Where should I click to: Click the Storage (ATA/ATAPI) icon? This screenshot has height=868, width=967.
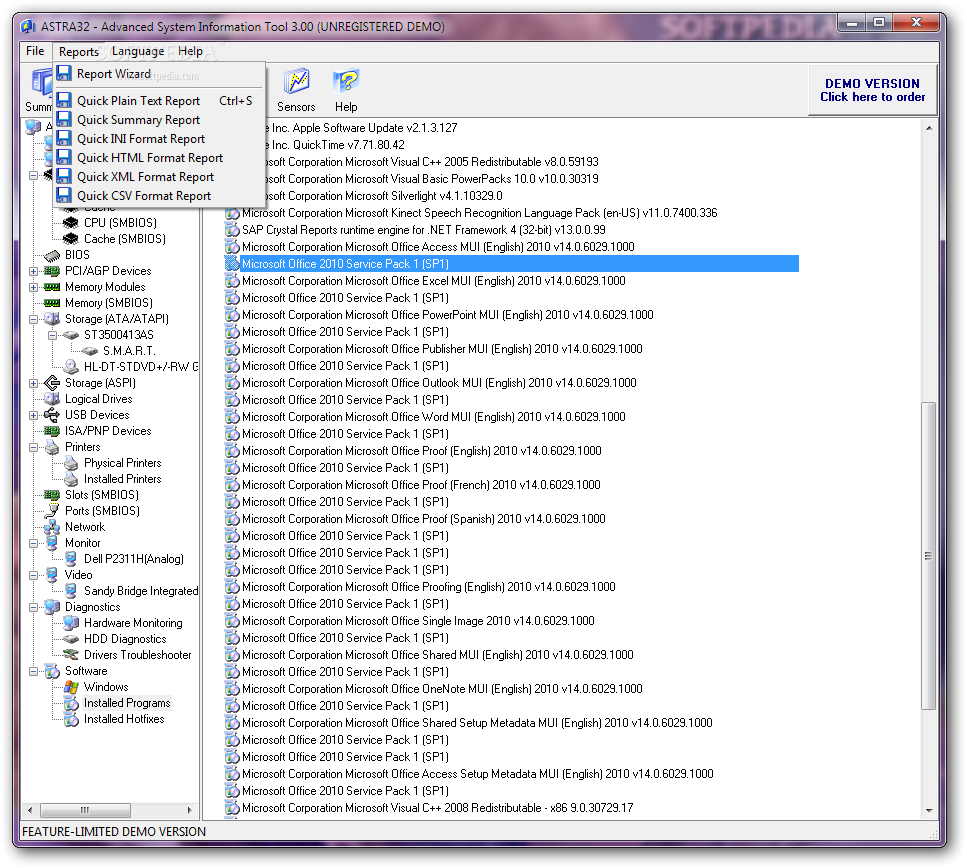point(52,319)
